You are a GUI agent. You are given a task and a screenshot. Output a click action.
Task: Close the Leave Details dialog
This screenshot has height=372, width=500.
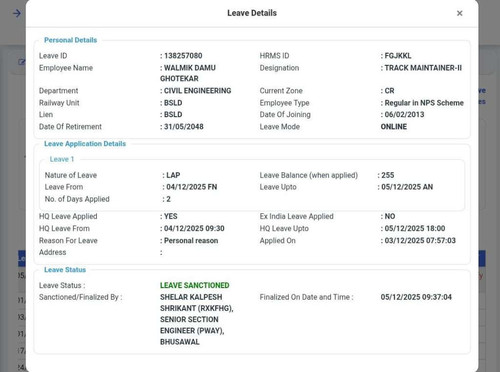click(x=459, y=13)
